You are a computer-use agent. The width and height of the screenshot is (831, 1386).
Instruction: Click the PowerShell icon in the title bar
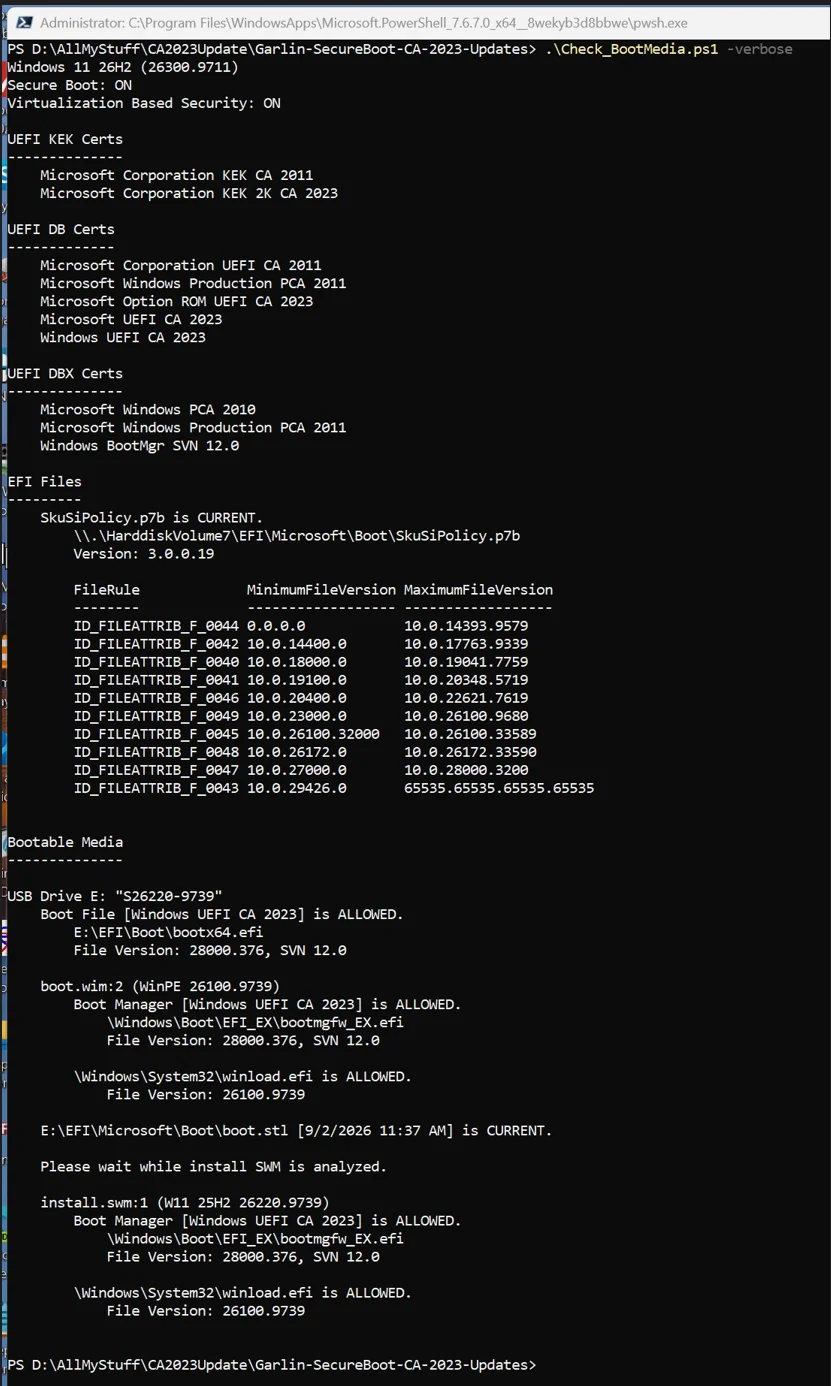[22, 22]
